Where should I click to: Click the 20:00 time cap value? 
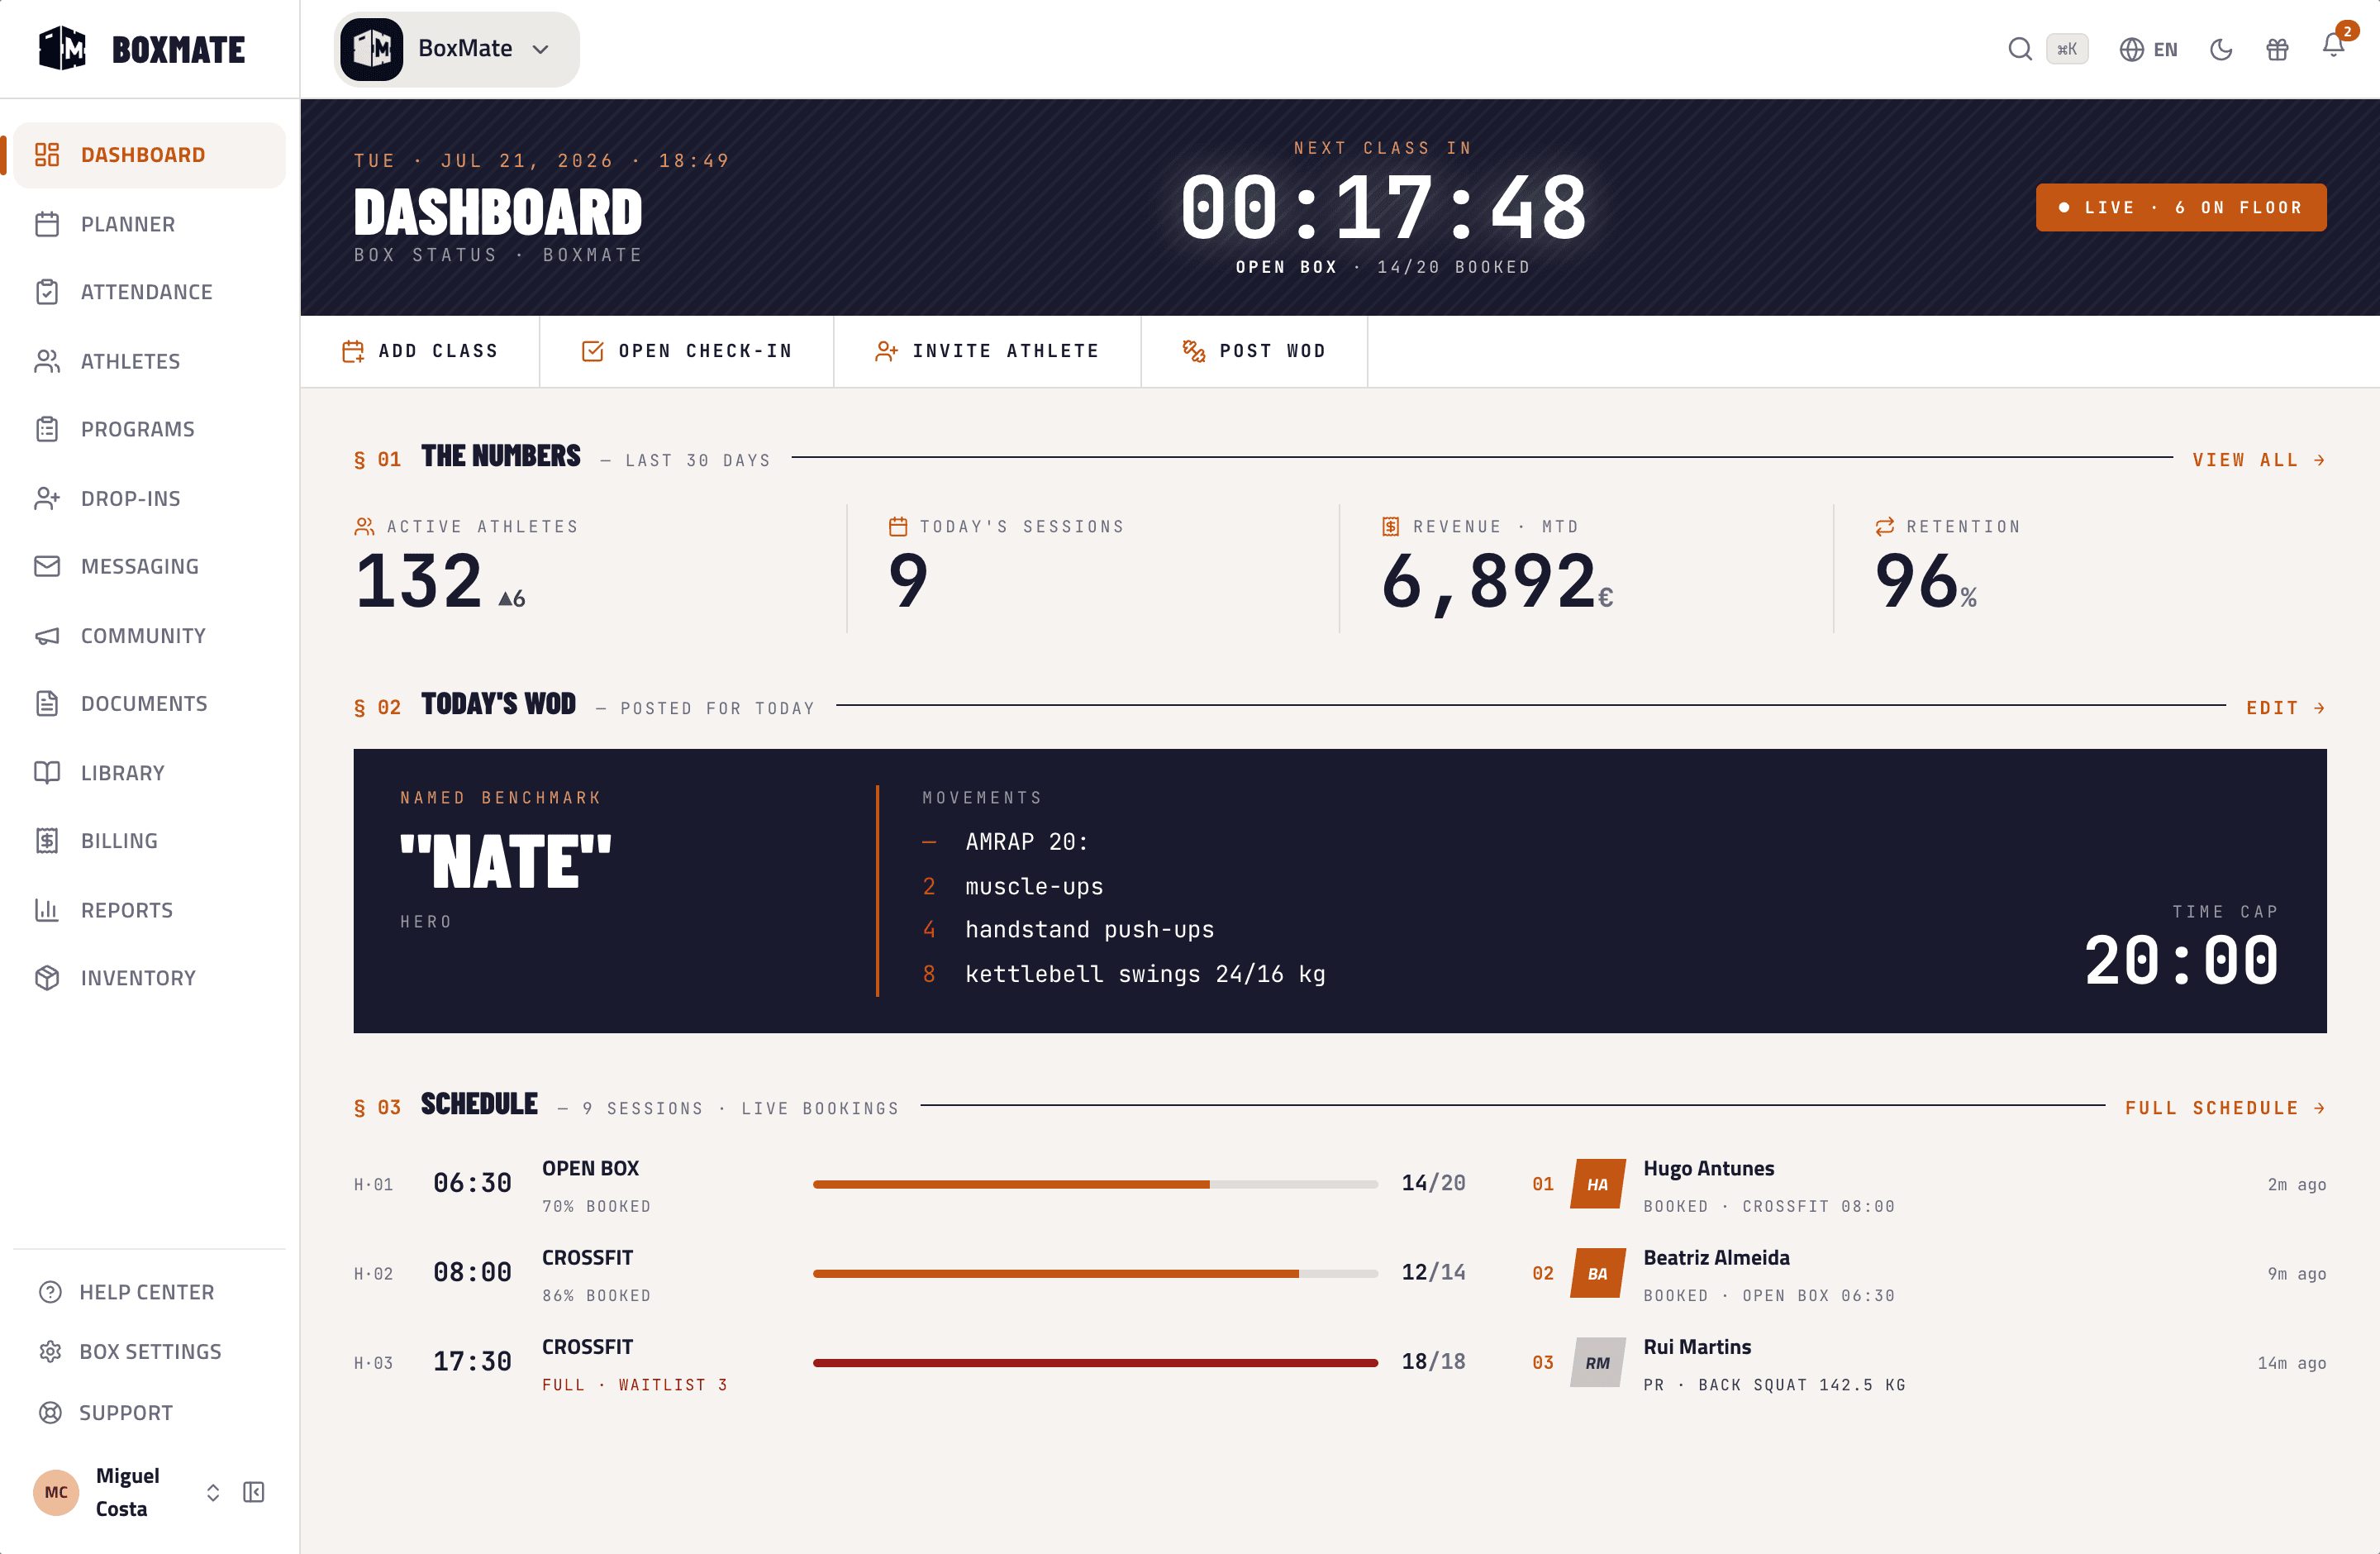[2181, 961]
